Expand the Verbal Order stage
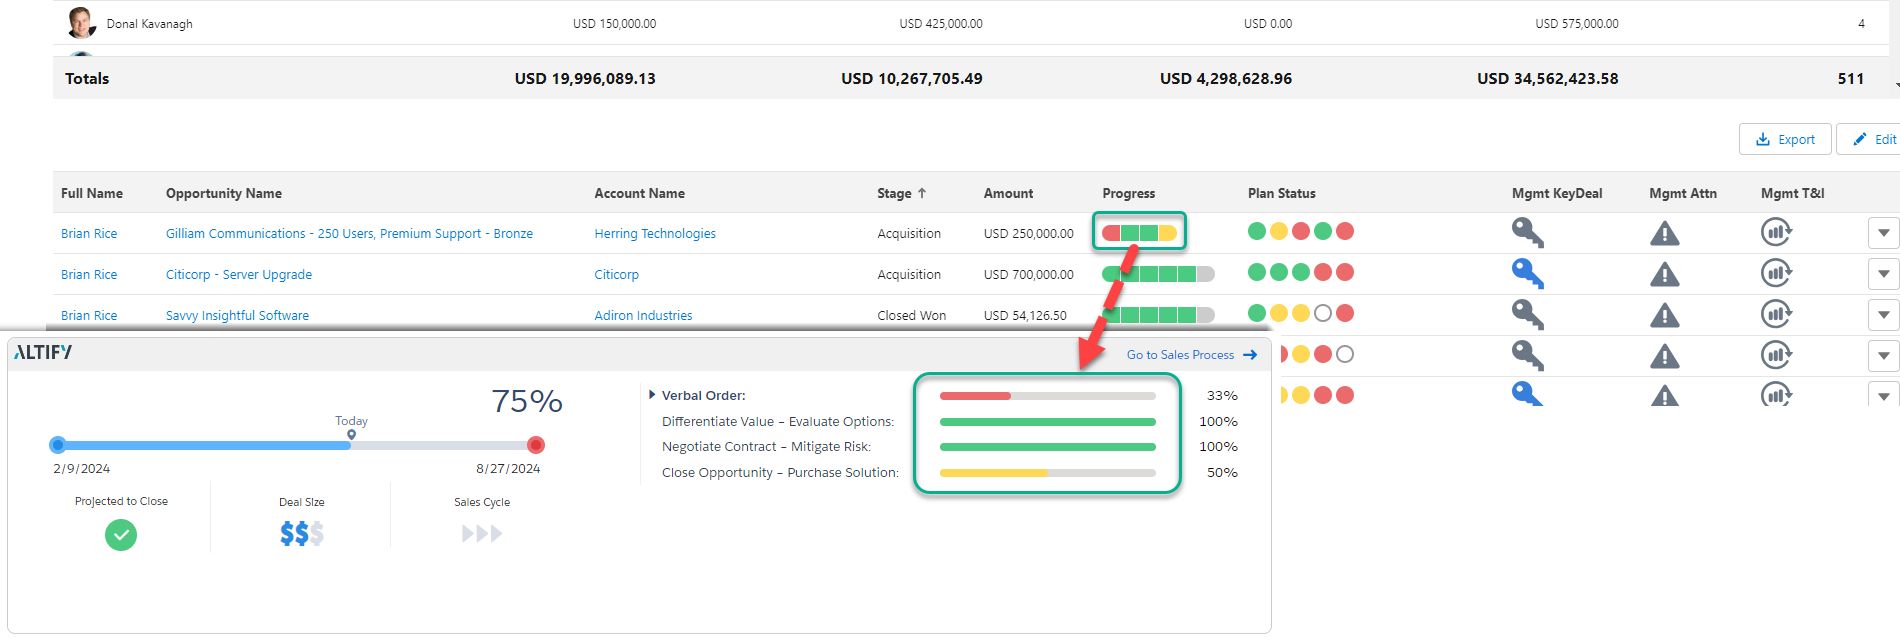 click(652, 395)
